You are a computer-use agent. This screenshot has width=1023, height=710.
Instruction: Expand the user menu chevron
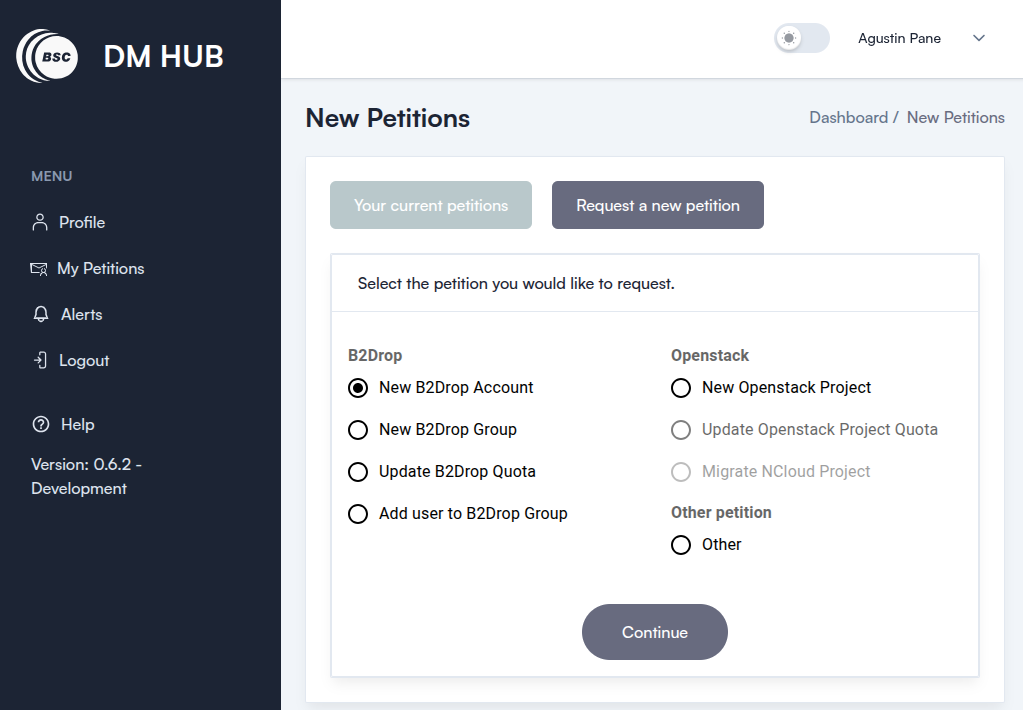coord(979,38)
